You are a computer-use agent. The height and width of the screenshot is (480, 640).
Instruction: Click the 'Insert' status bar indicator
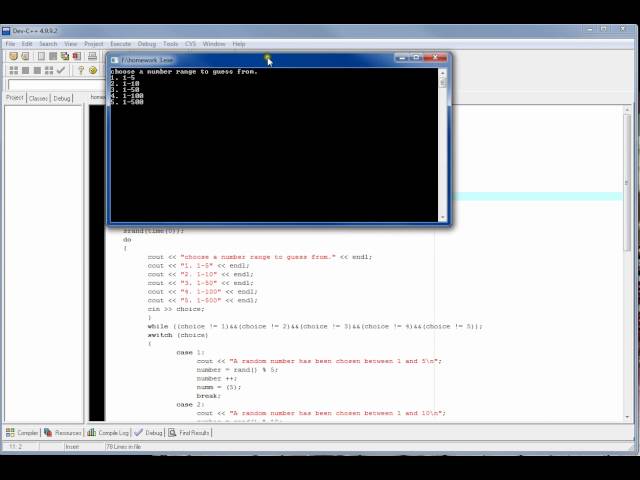(x=72, y=447)
